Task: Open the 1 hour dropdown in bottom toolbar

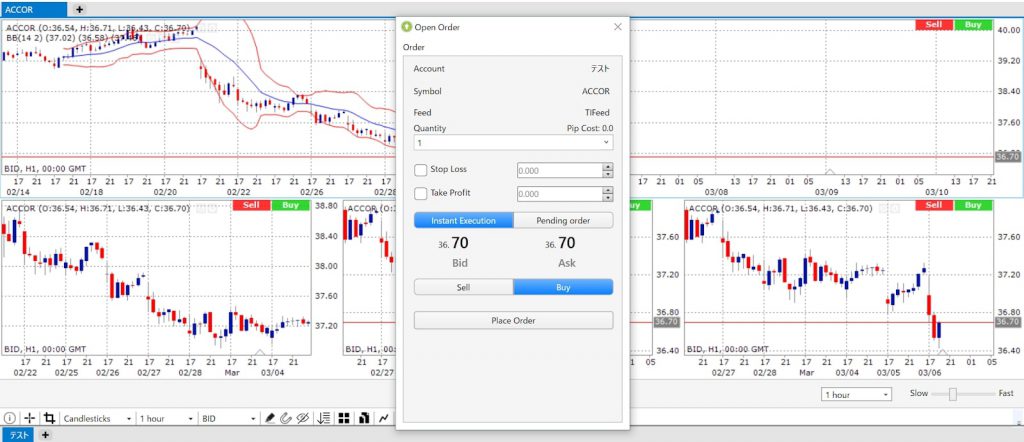Action: 167,418
